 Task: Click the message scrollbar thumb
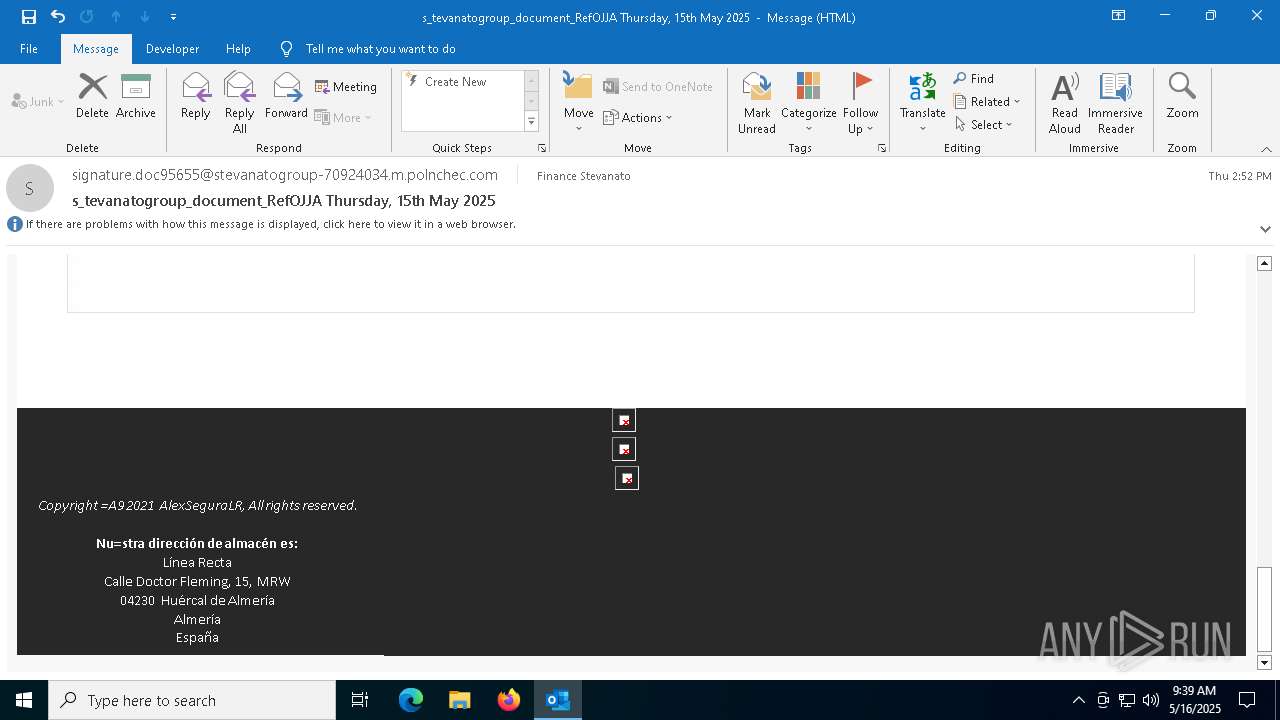tap(1264, 609)
